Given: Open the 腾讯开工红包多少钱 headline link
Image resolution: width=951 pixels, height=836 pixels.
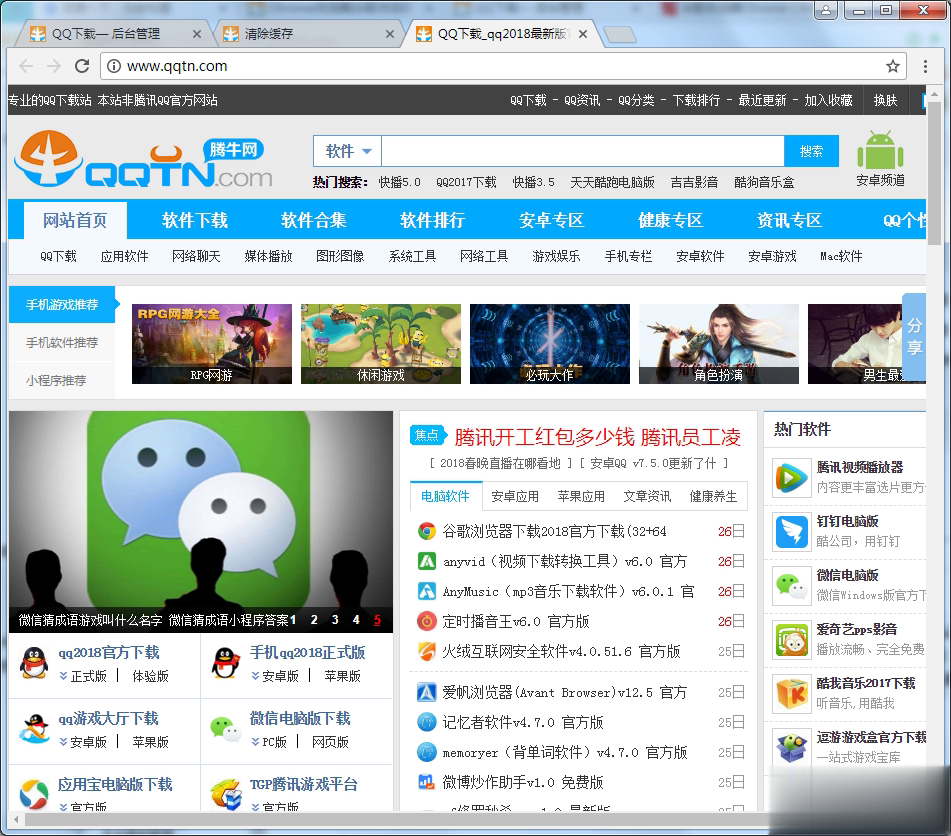Looking at the screenshot, I should coord(598,437).
